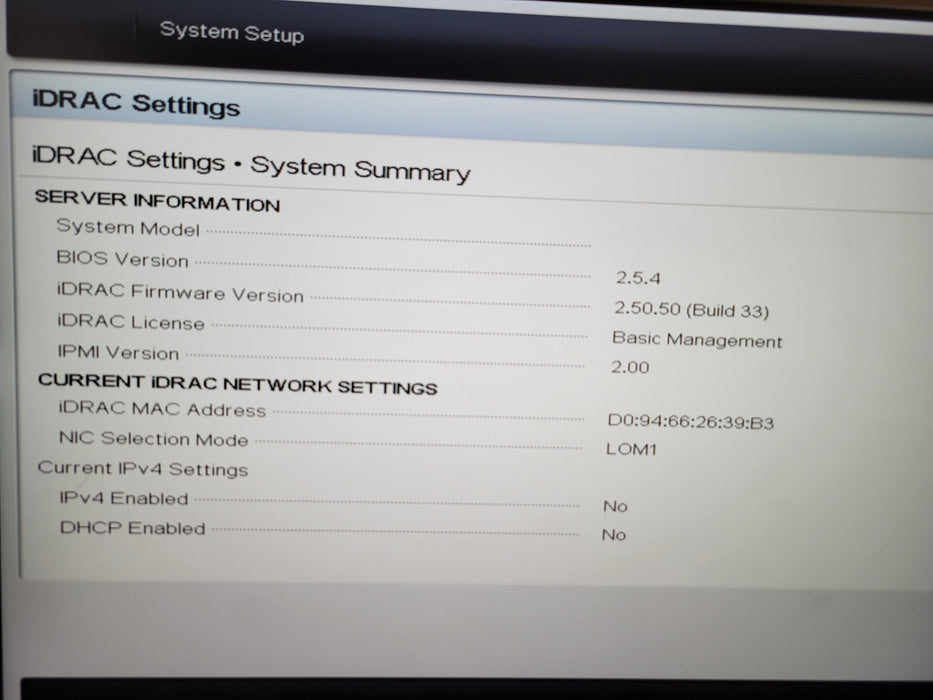Click the System Model label
The height and width of the screenshot is (700, 933).
point(128,227)
